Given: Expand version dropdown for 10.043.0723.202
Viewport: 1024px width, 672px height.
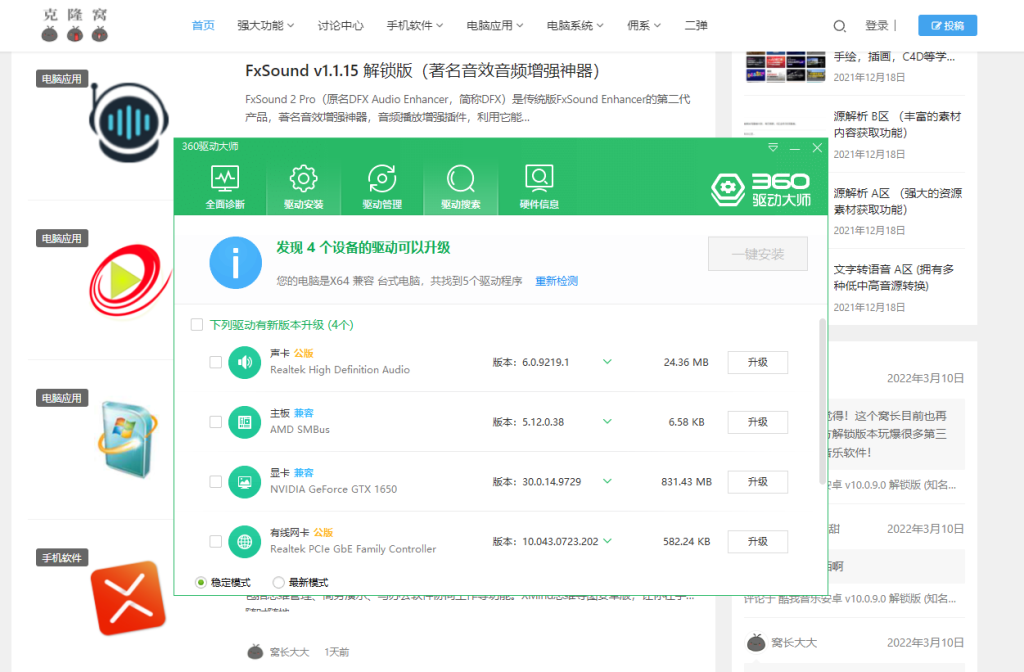Looking at the screenshot, I should 607,541.
